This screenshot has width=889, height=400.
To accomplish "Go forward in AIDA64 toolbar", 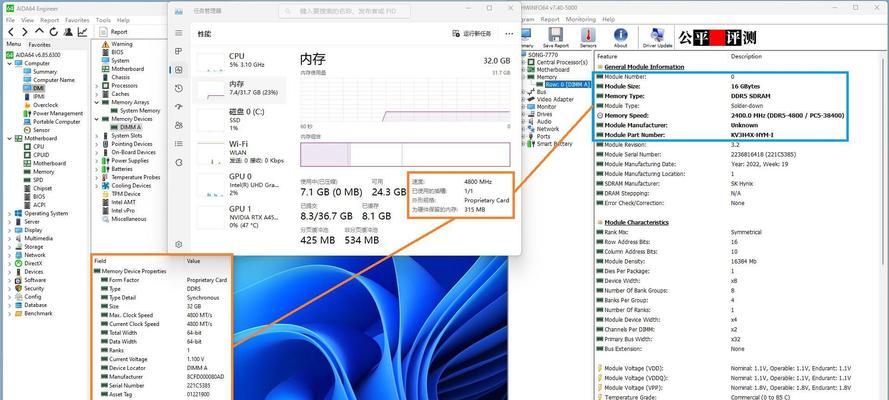I will [24, 32].
